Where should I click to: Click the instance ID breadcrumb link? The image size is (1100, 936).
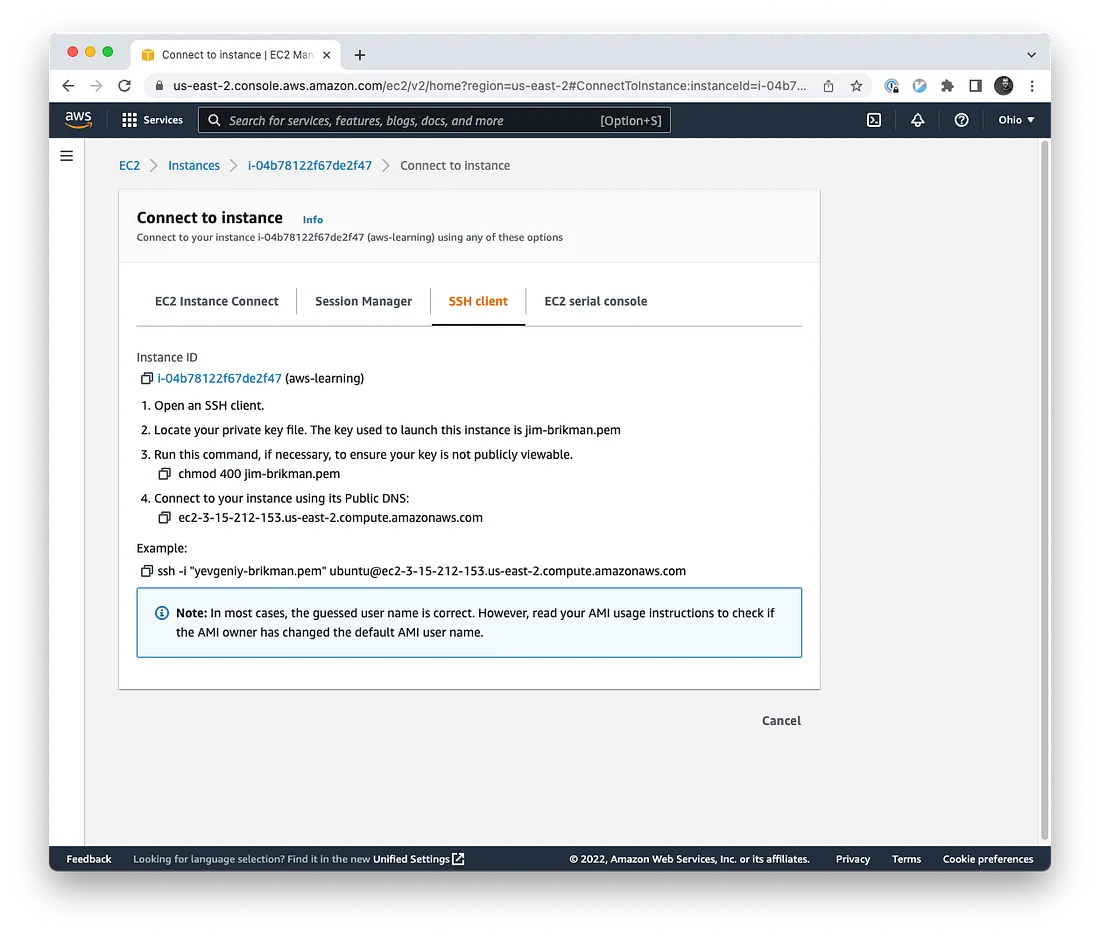(309, 166)
